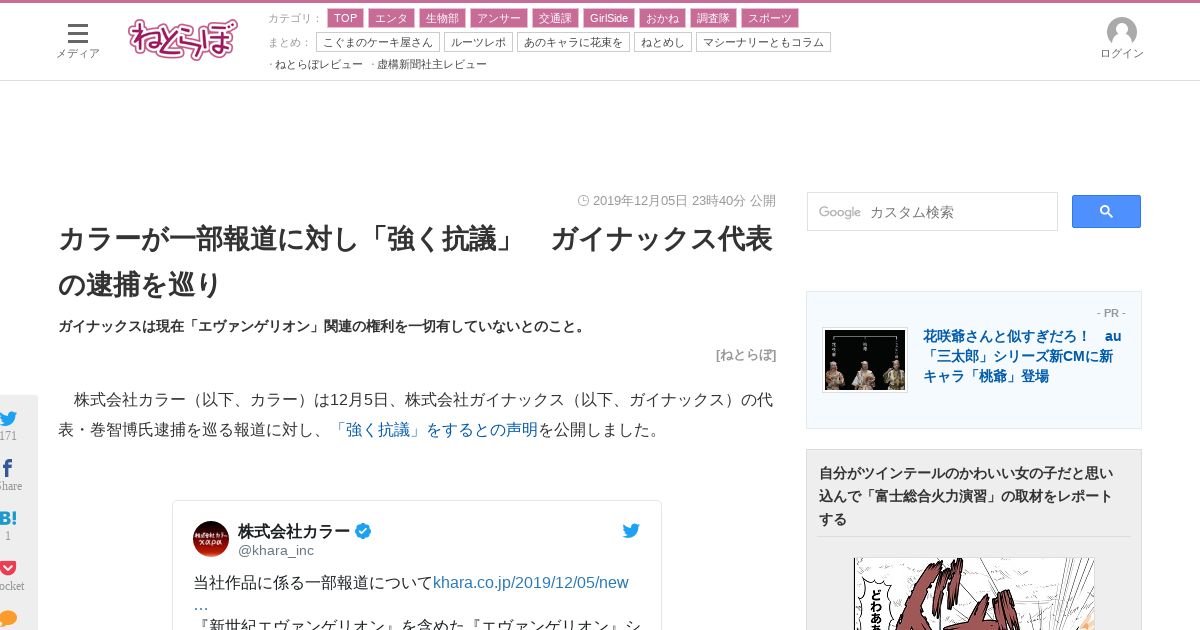Share article via Facebook sidebar icon
1200x630 pixels.
click(x=7, y=468)
